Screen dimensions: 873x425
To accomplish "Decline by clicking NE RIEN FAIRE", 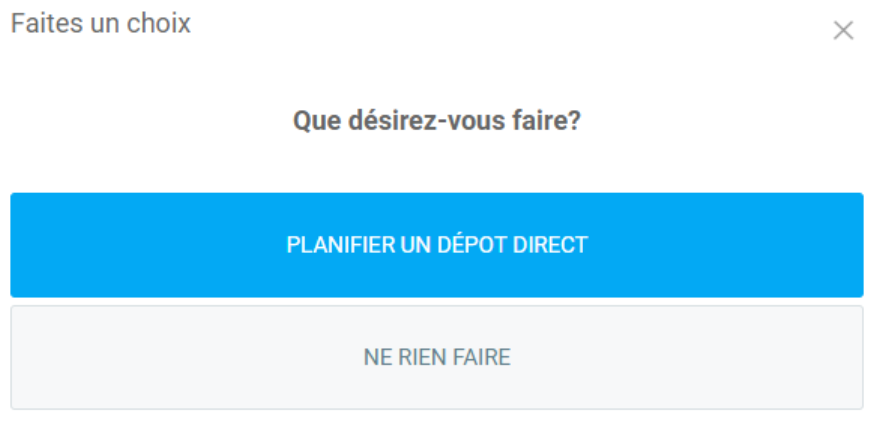I will tap(437, 357).
